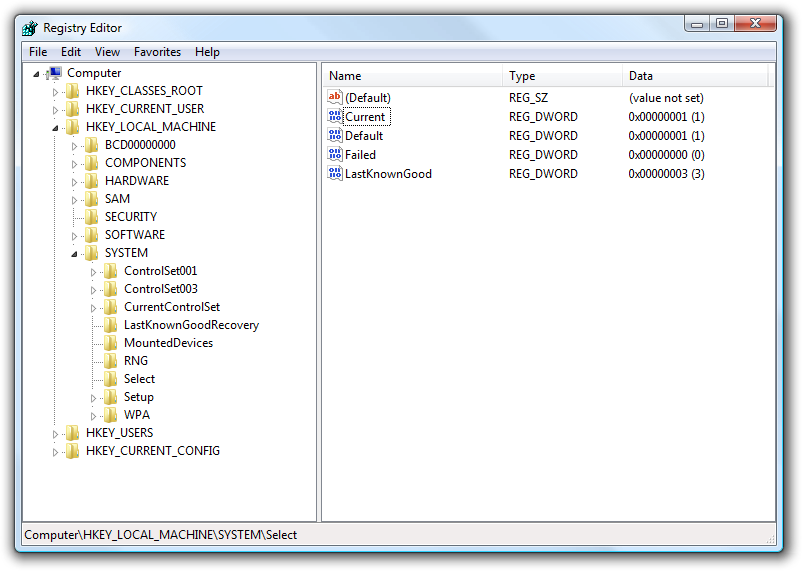Image resolution: width=802 pixels, height=571 pixels.
Task: Click the Registry Editor title bar icon
Action: [x=30, y=27]
